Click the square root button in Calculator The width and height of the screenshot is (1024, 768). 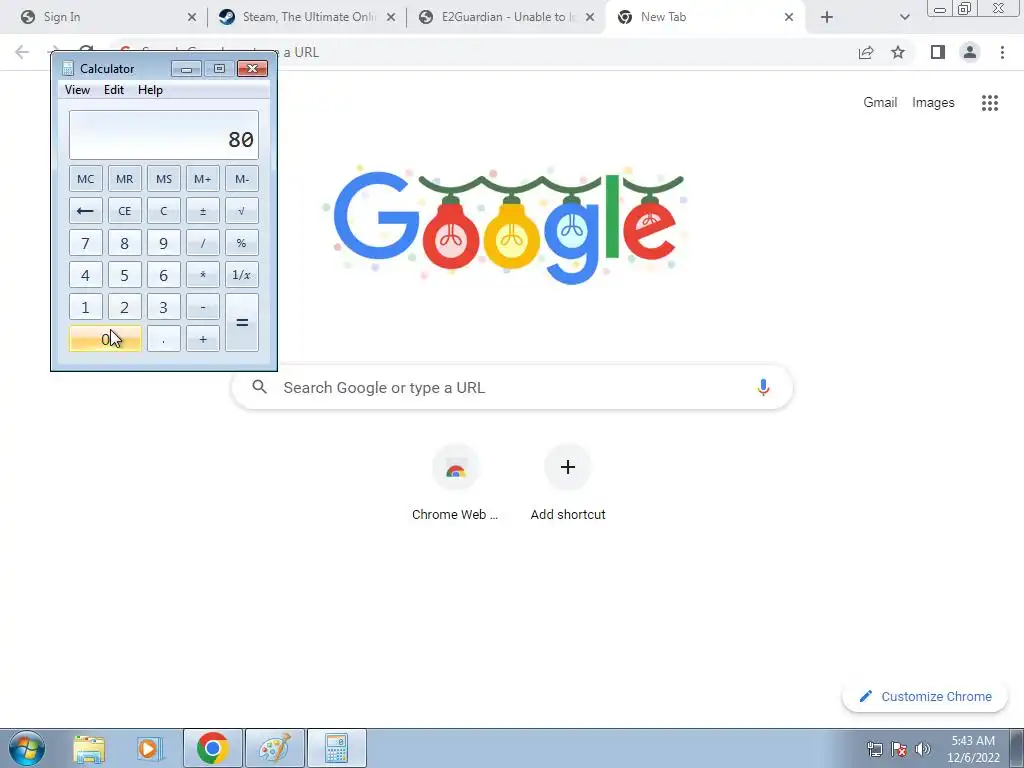[242, 211]
